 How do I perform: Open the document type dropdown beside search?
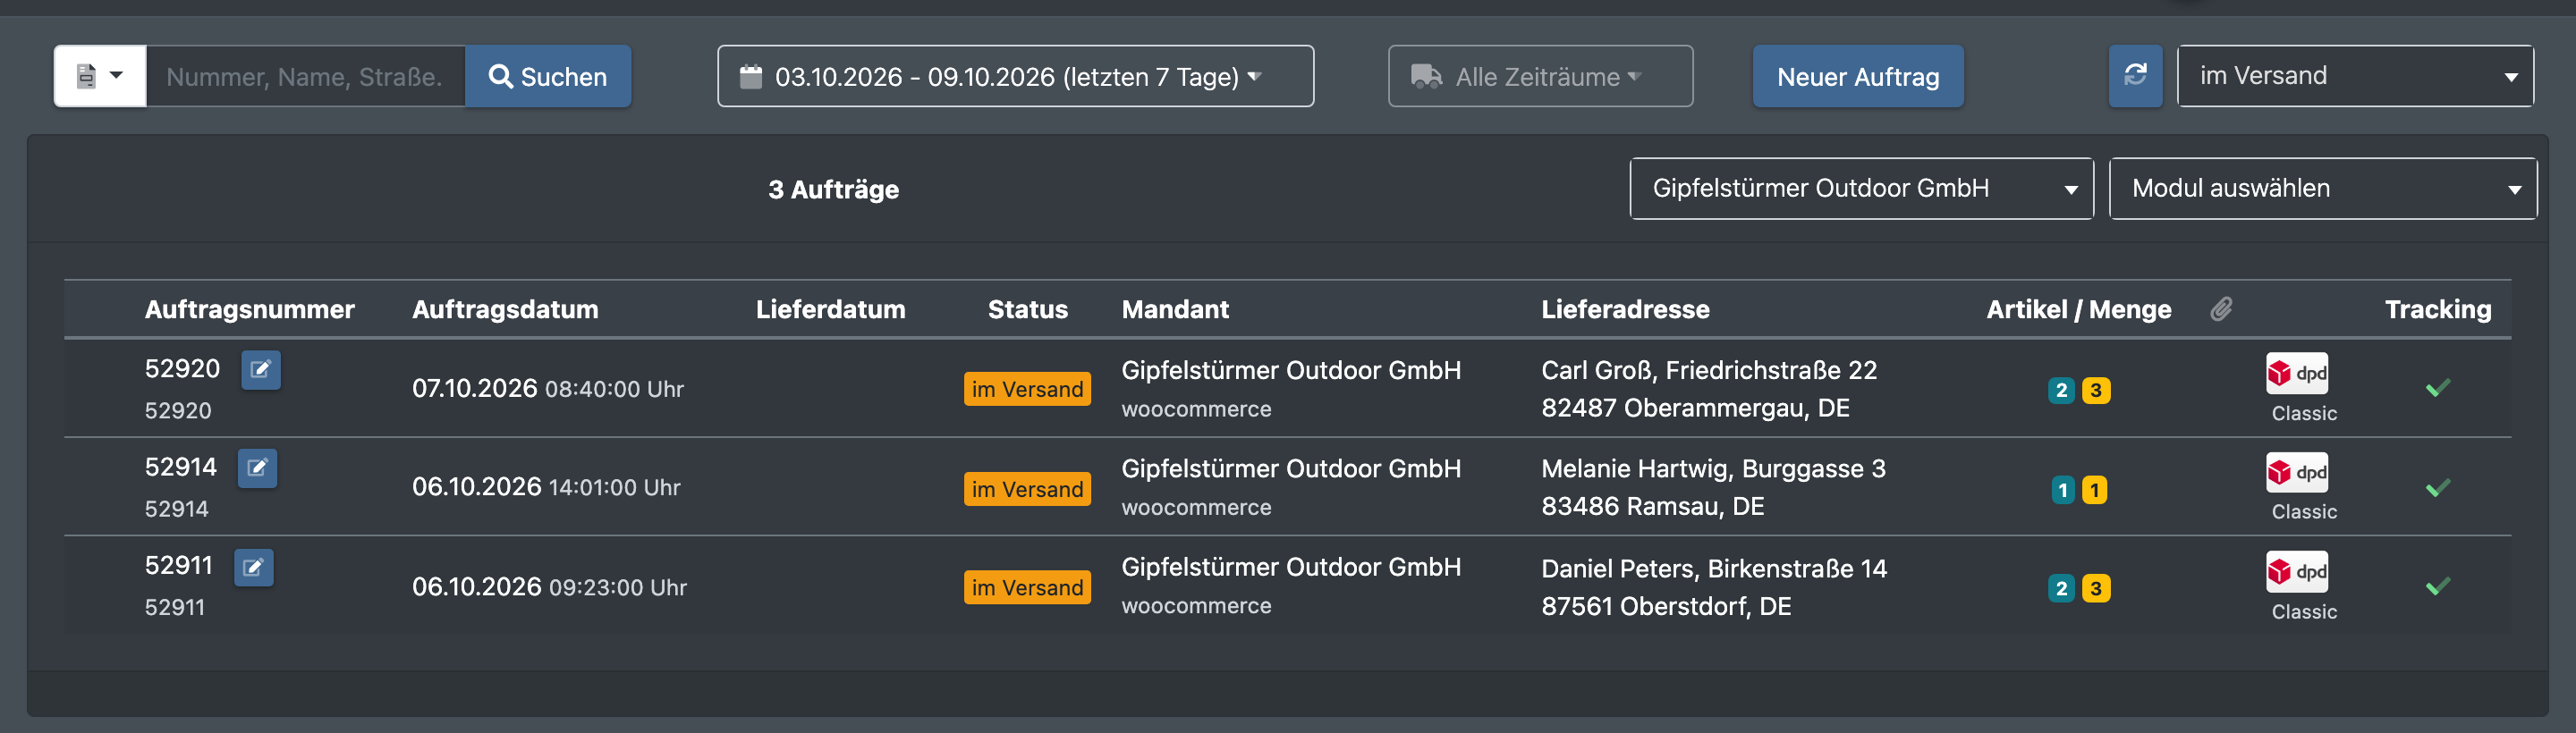(x=100, y=76)
